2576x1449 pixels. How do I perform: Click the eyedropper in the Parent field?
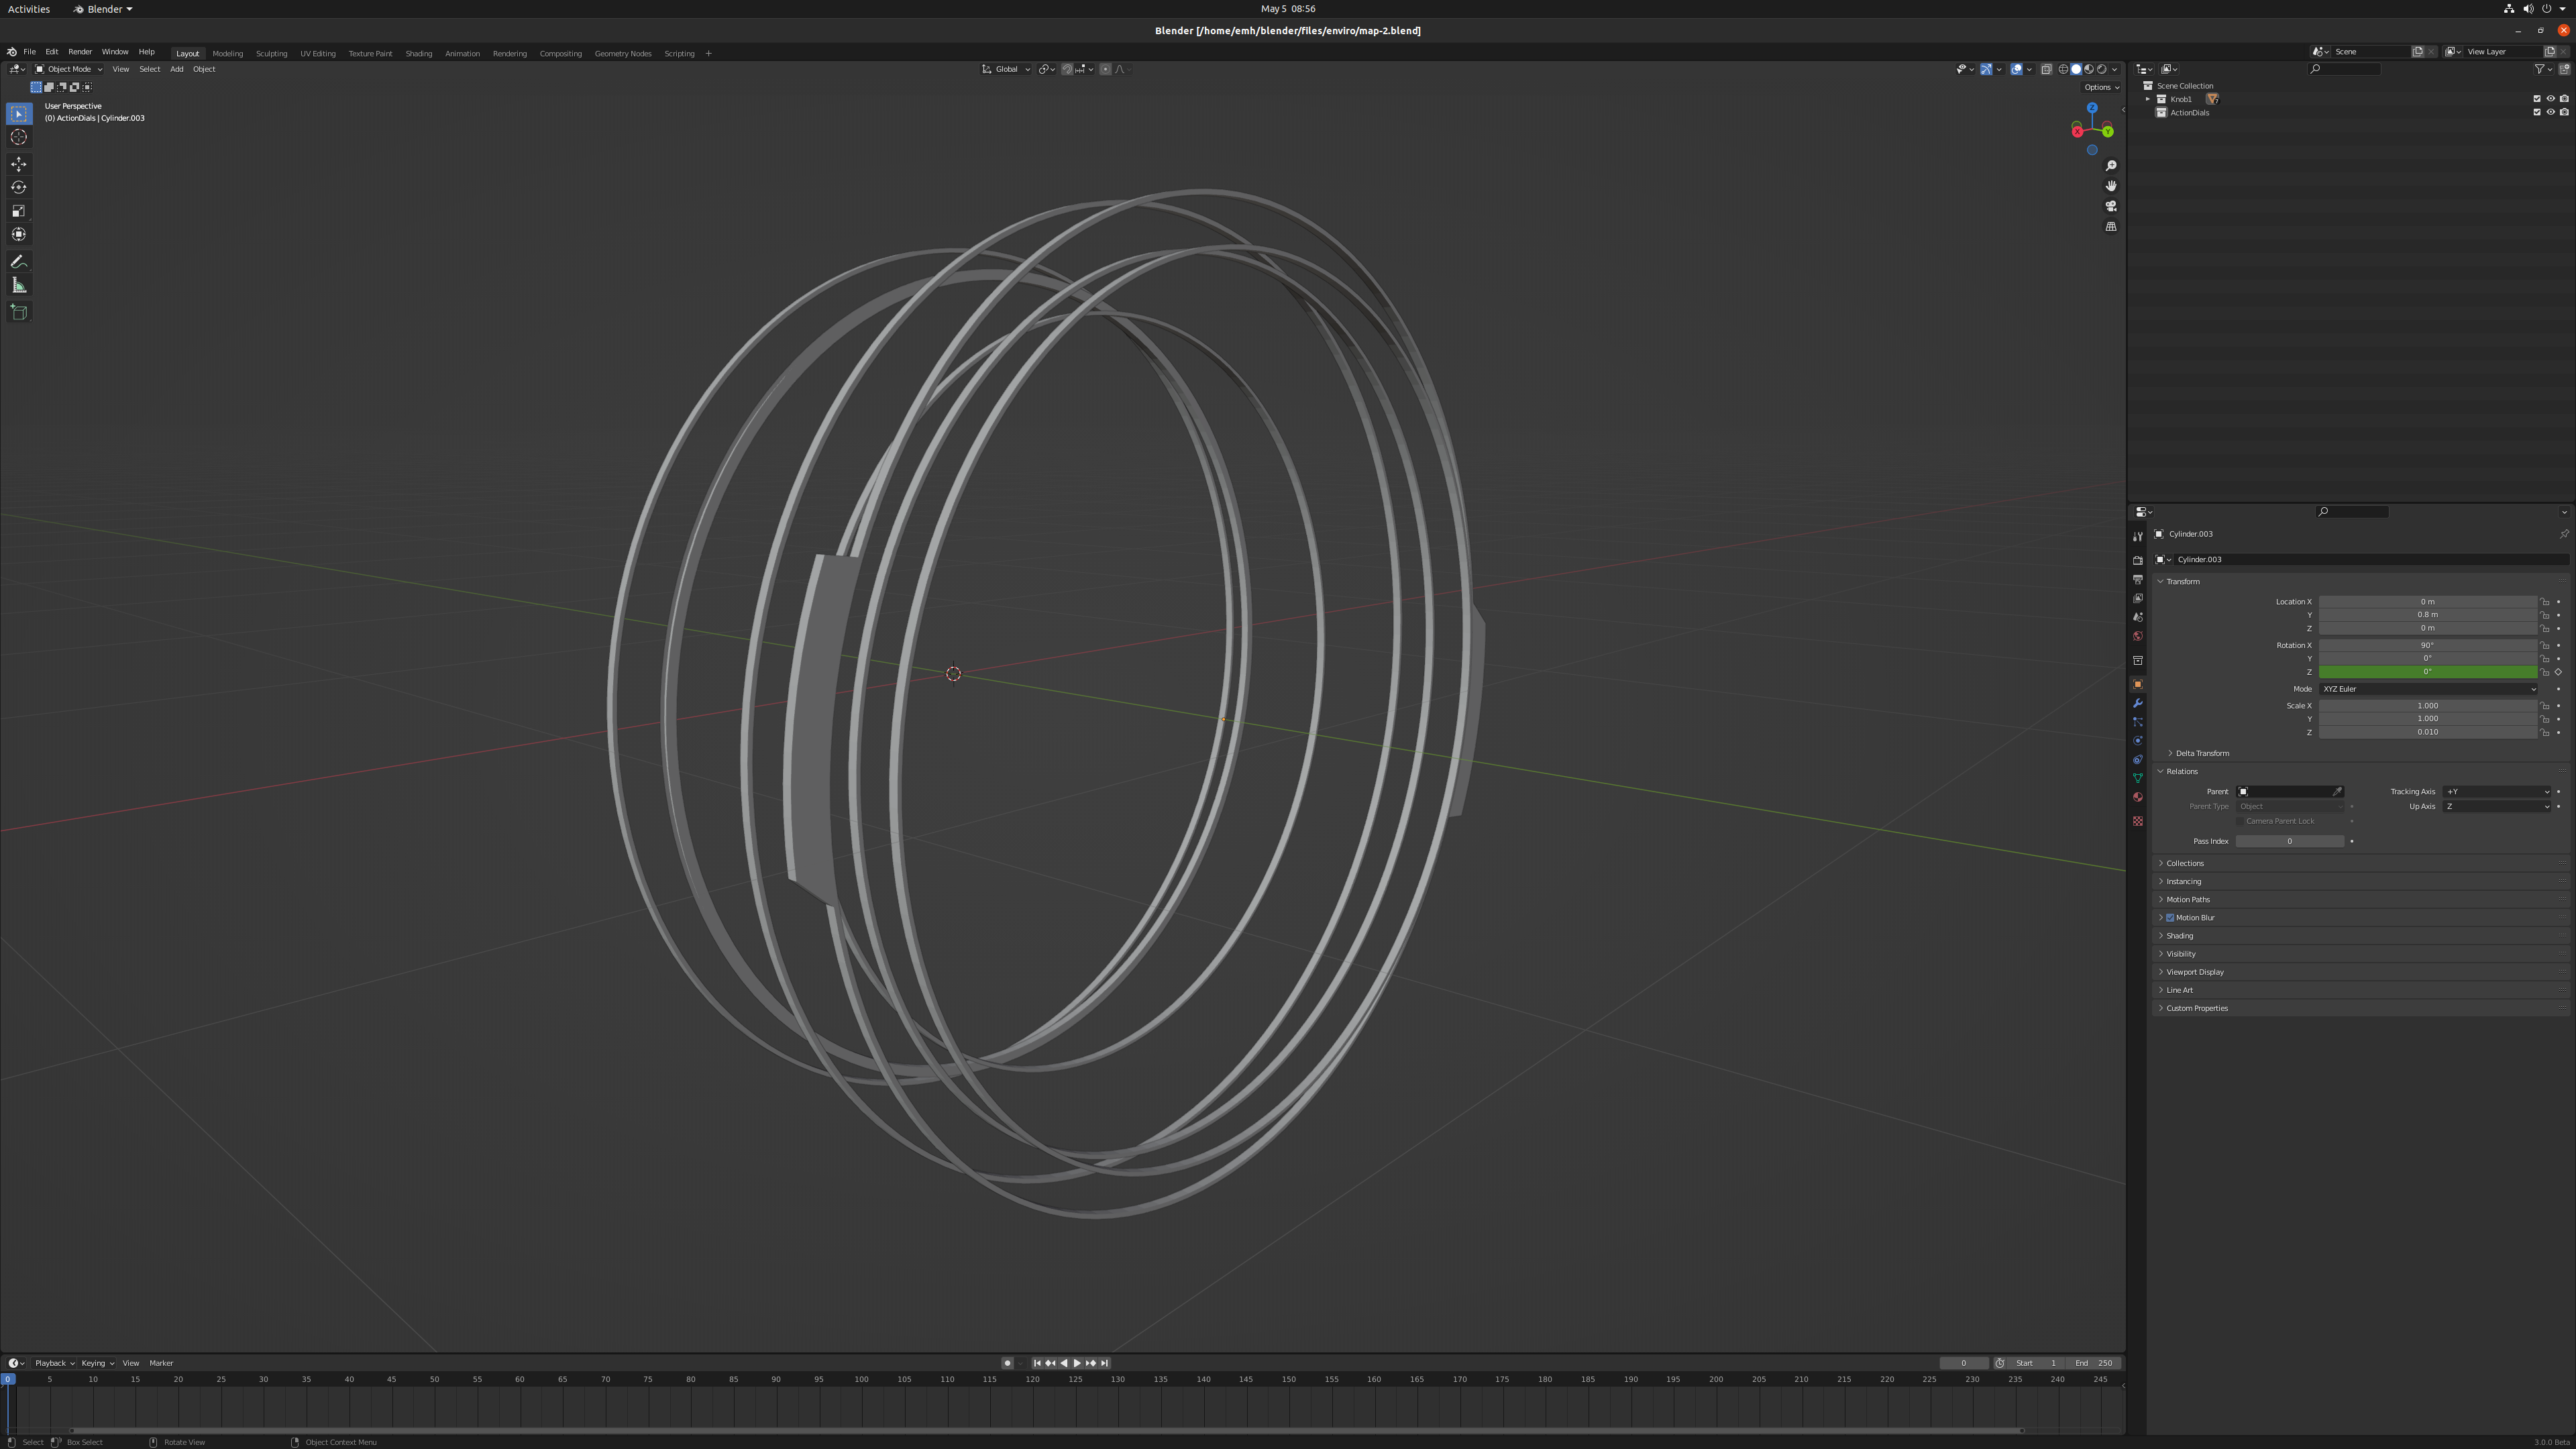point(2337,792)
